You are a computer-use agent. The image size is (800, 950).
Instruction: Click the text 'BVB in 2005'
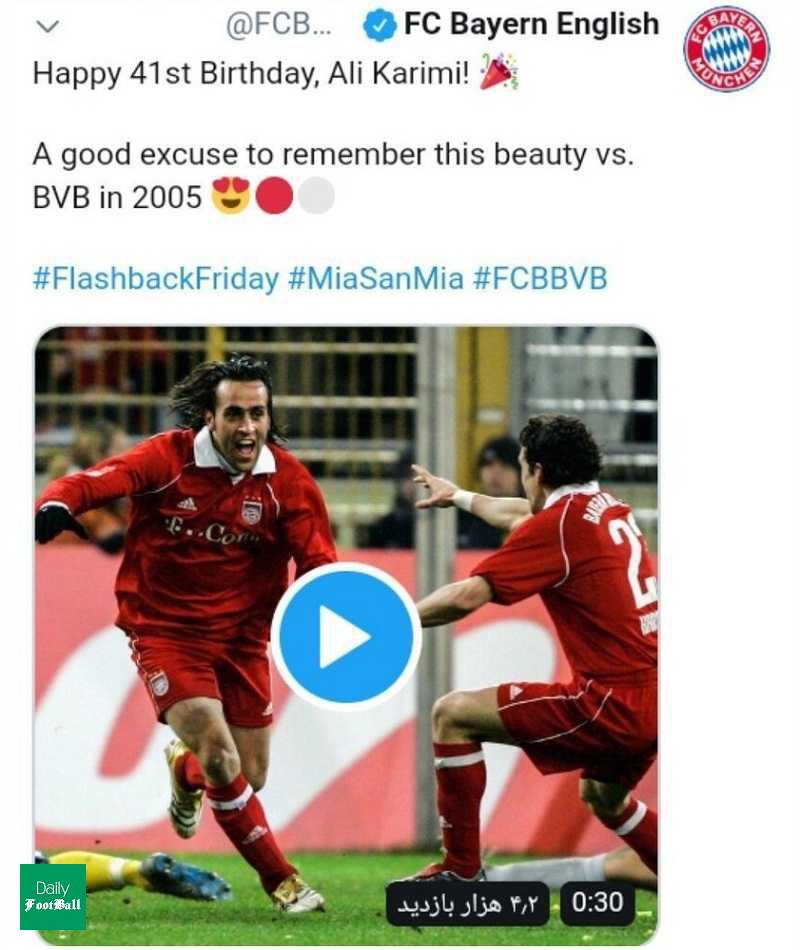[117, 197]
